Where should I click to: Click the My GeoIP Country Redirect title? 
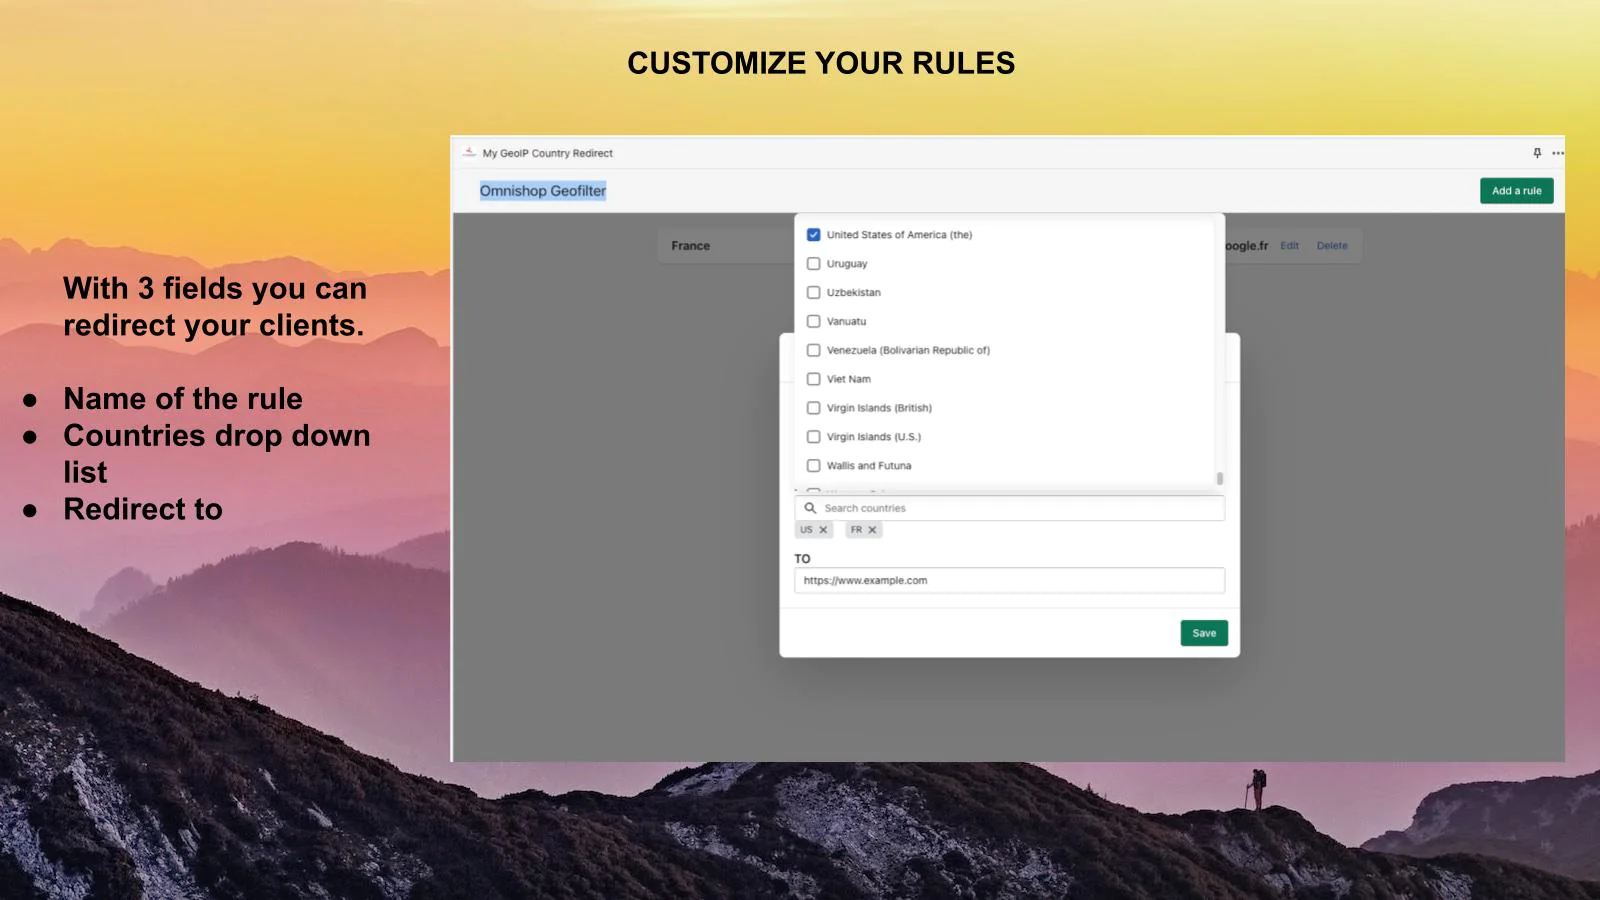[x=547, y=153]
